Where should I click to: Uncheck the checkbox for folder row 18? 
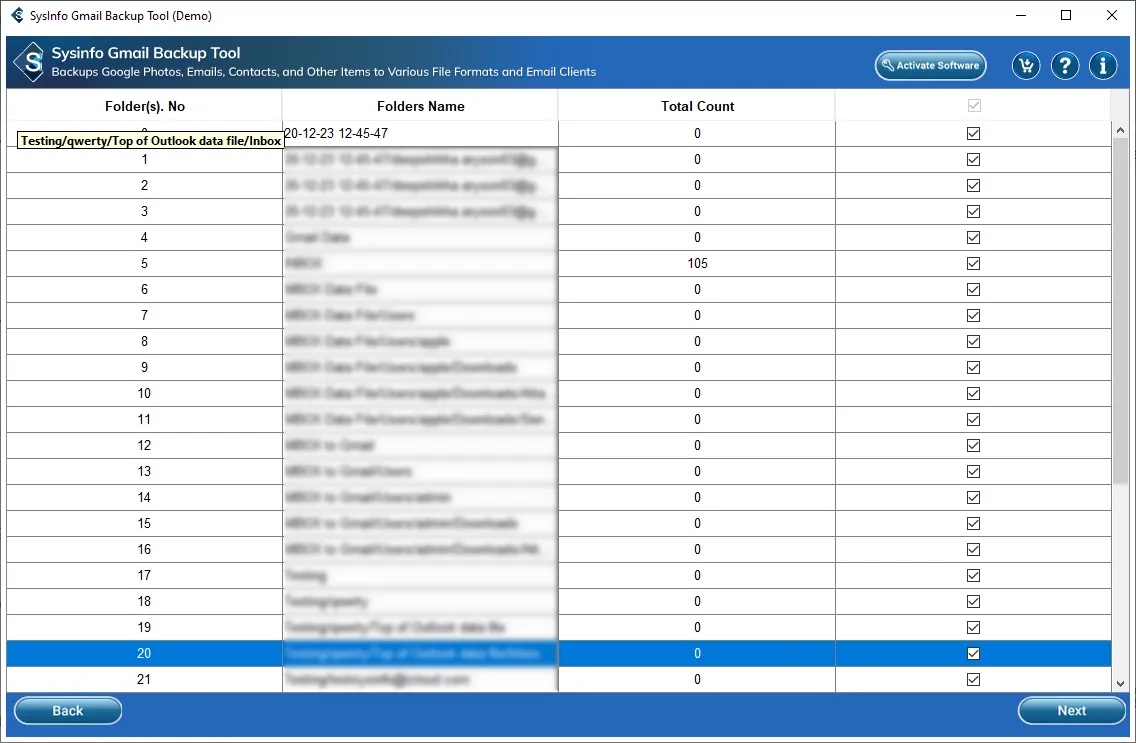pos(973,601)
